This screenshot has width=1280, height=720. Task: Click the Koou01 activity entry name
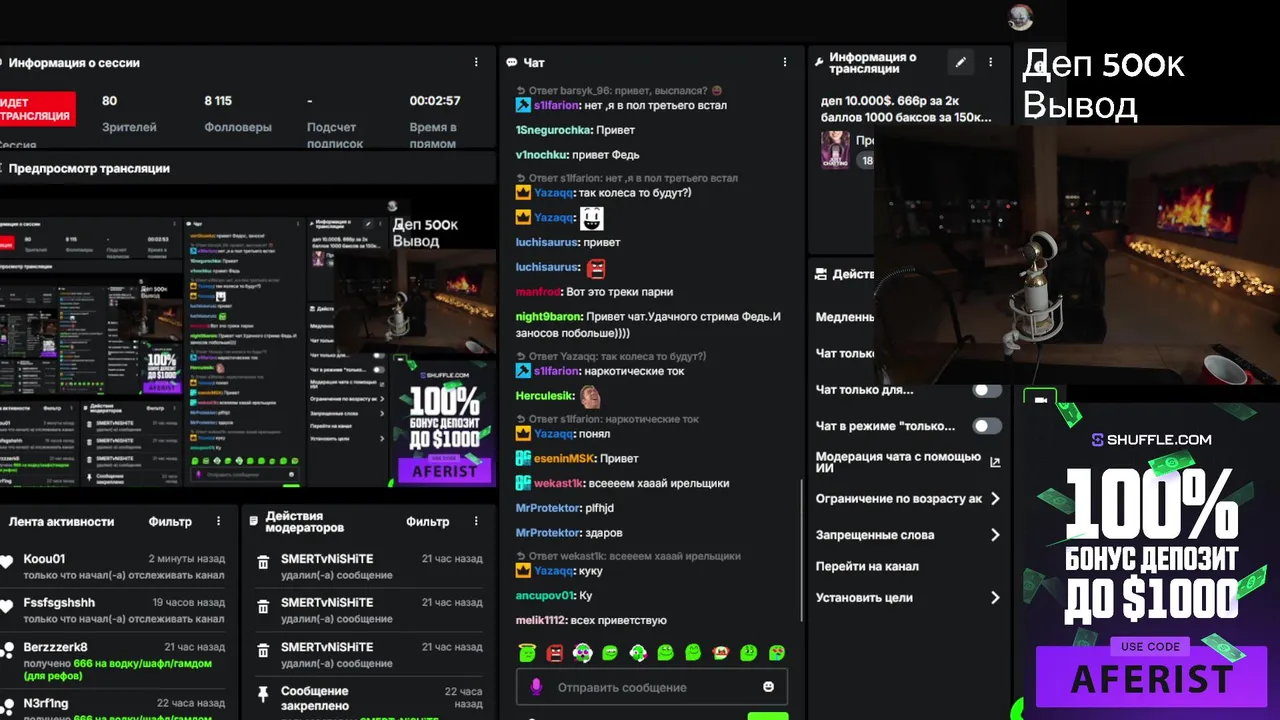point(44,559)
